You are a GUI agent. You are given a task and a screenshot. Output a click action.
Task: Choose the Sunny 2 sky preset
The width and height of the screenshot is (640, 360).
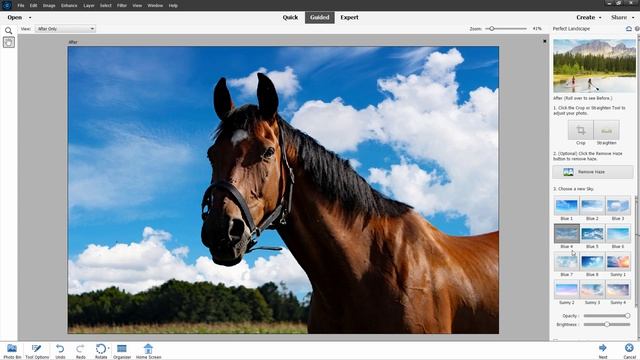coord(567,290)
